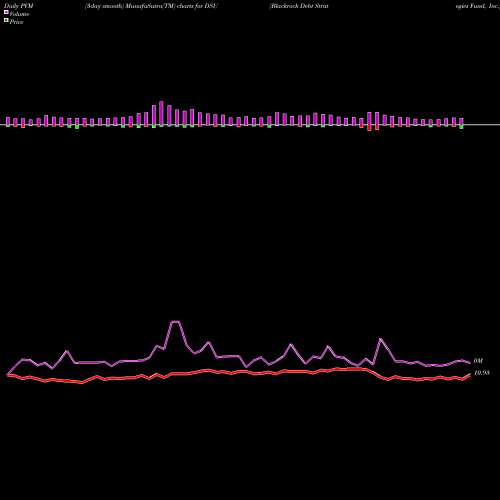
Task: Click the Price legend color box
Action: click(x=6, y=20)
